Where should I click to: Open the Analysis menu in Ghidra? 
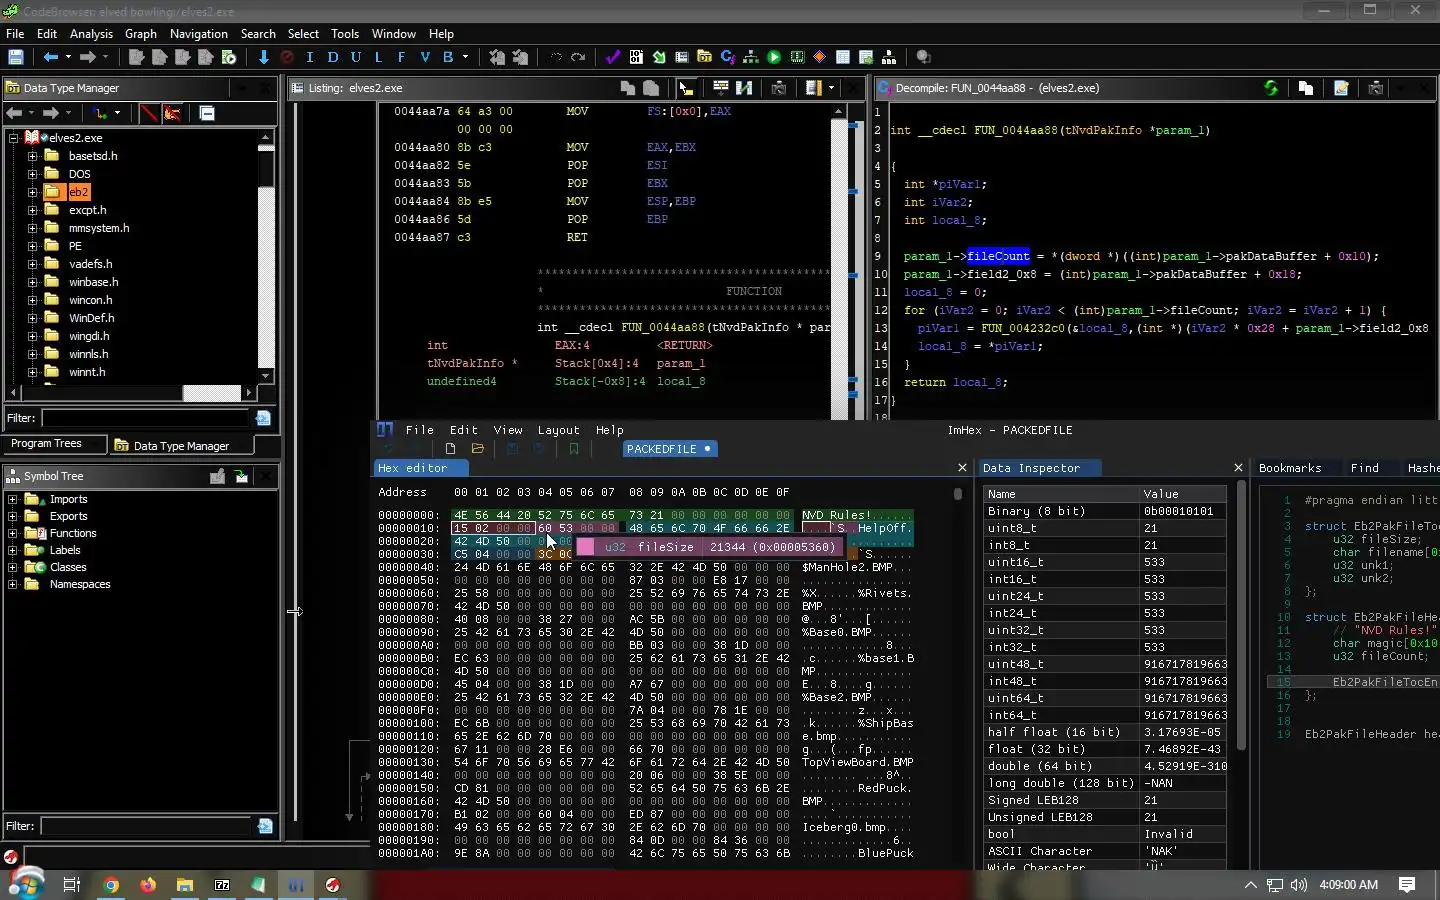tap(91, 34)
